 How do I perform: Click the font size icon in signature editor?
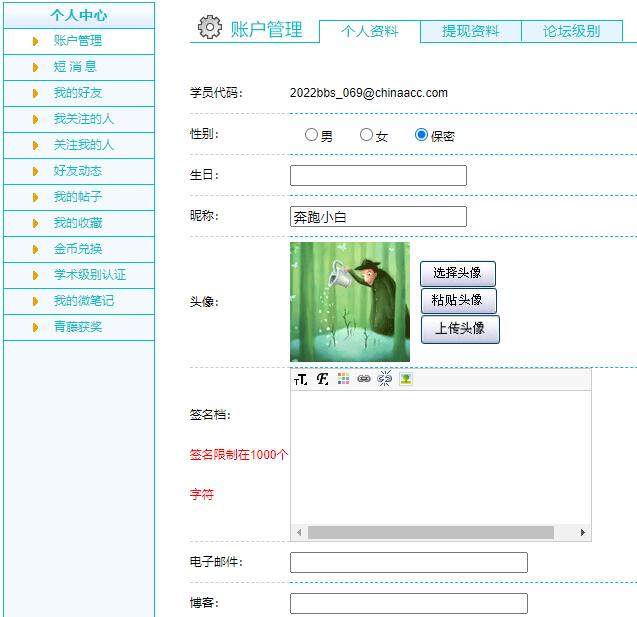[301, 379]
